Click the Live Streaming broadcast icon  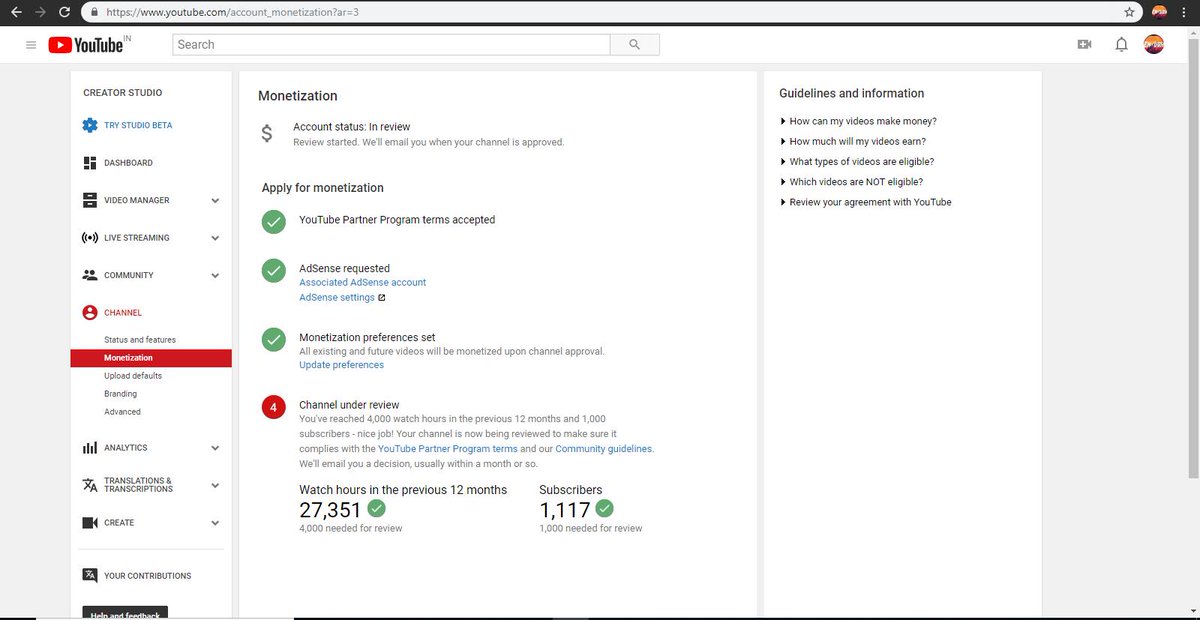click(90, 238)
